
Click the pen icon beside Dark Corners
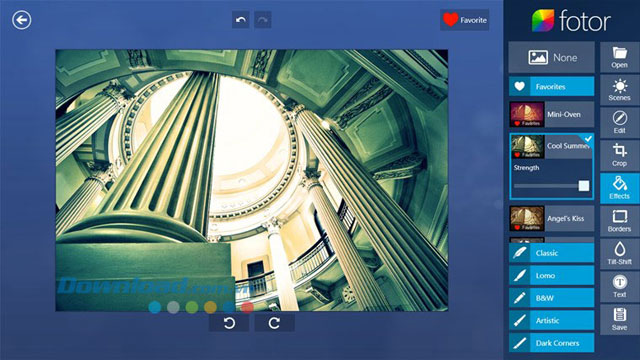point(520,343)
